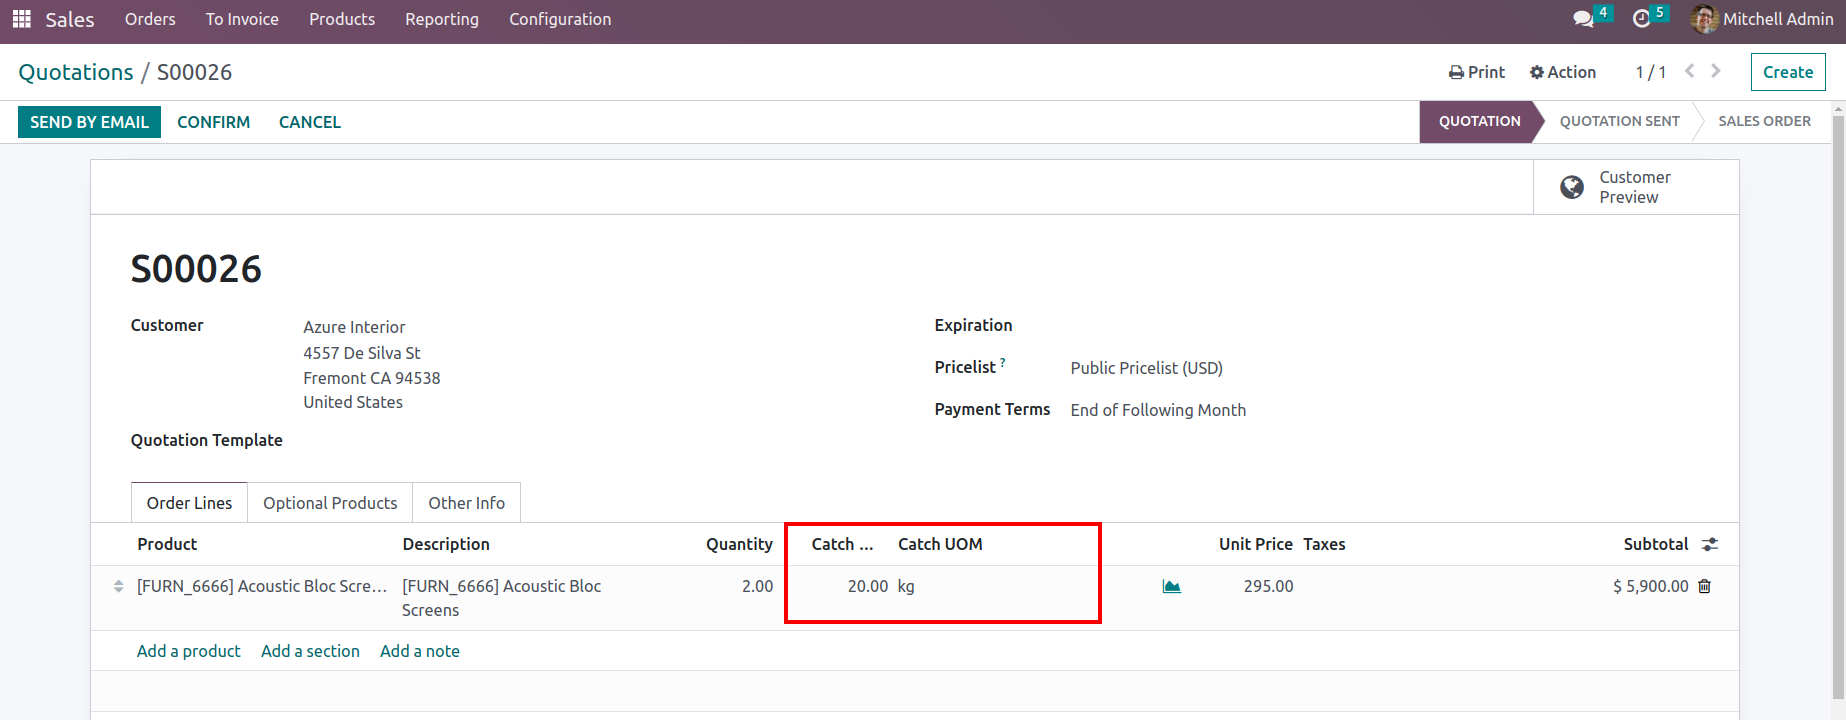The width and height of the screenshot is (1846, 720).
Task: Open Azure Interior customer link
Action: (354, 327)
